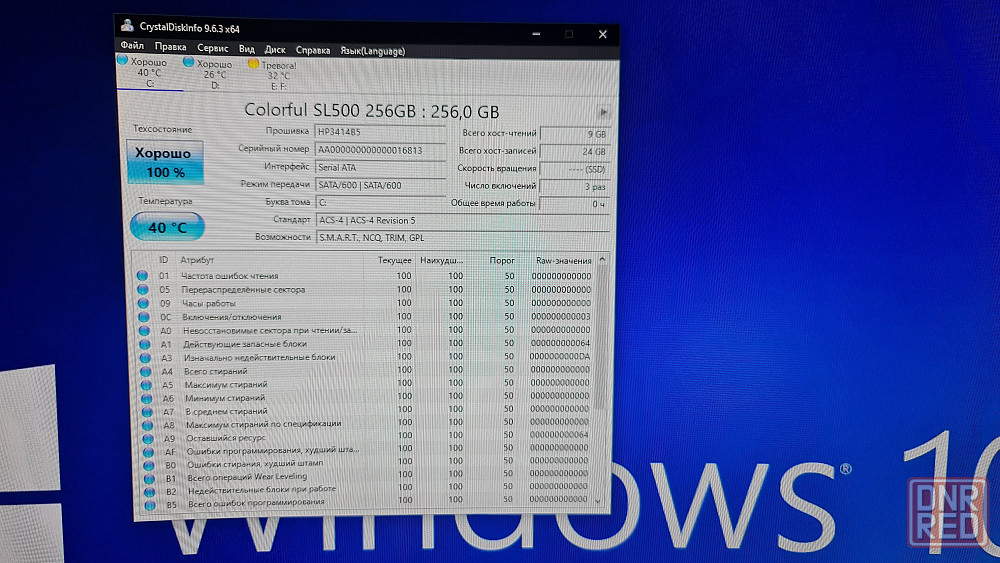Click the standard field ACS-4 | ACS-4 Revision 5
This screenshot has width=1000, height=563.
pos(462,221)
